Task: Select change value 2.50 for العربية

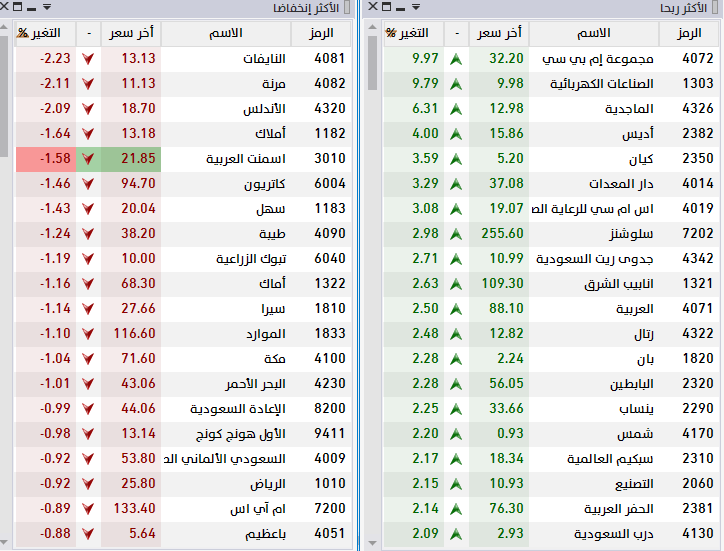Action: 425,309
